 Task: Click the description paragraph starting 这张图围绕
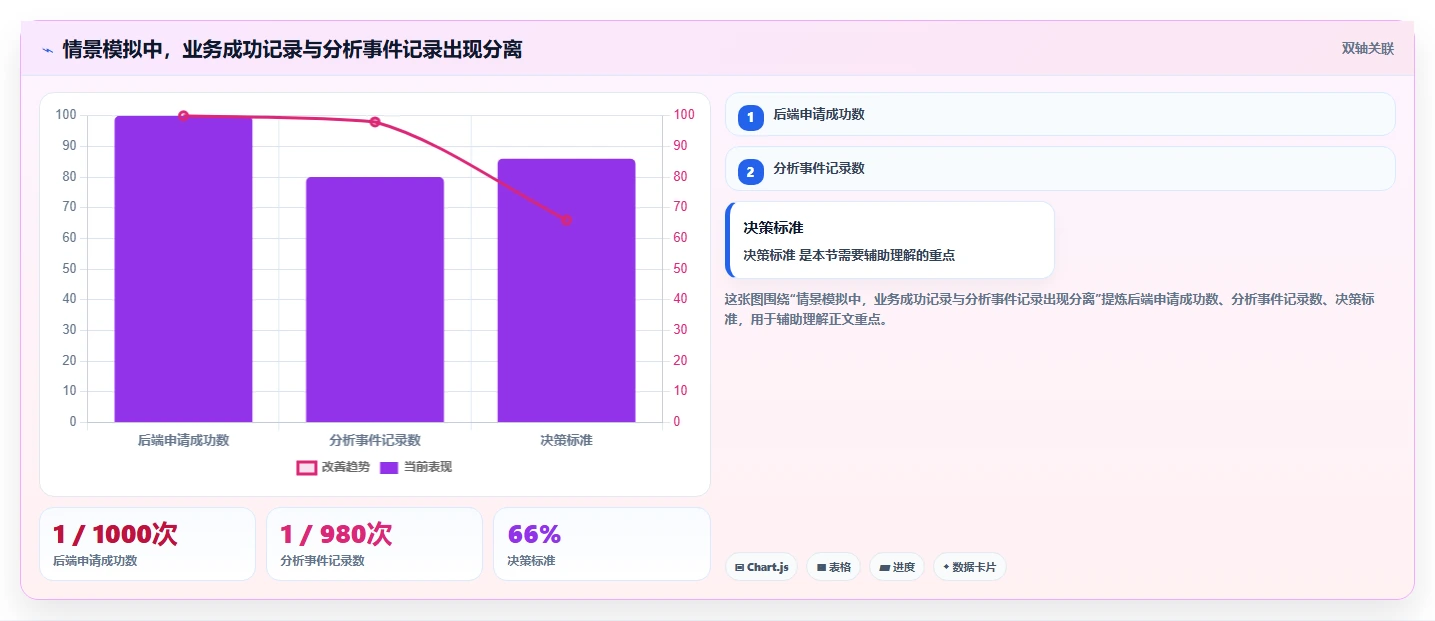1050,309
